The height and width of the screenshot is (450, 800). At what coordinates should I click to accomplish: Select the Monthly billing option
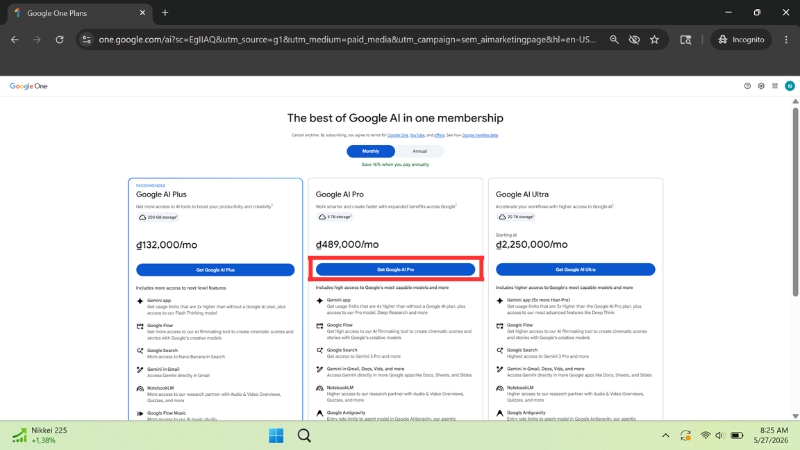[370, 151]
